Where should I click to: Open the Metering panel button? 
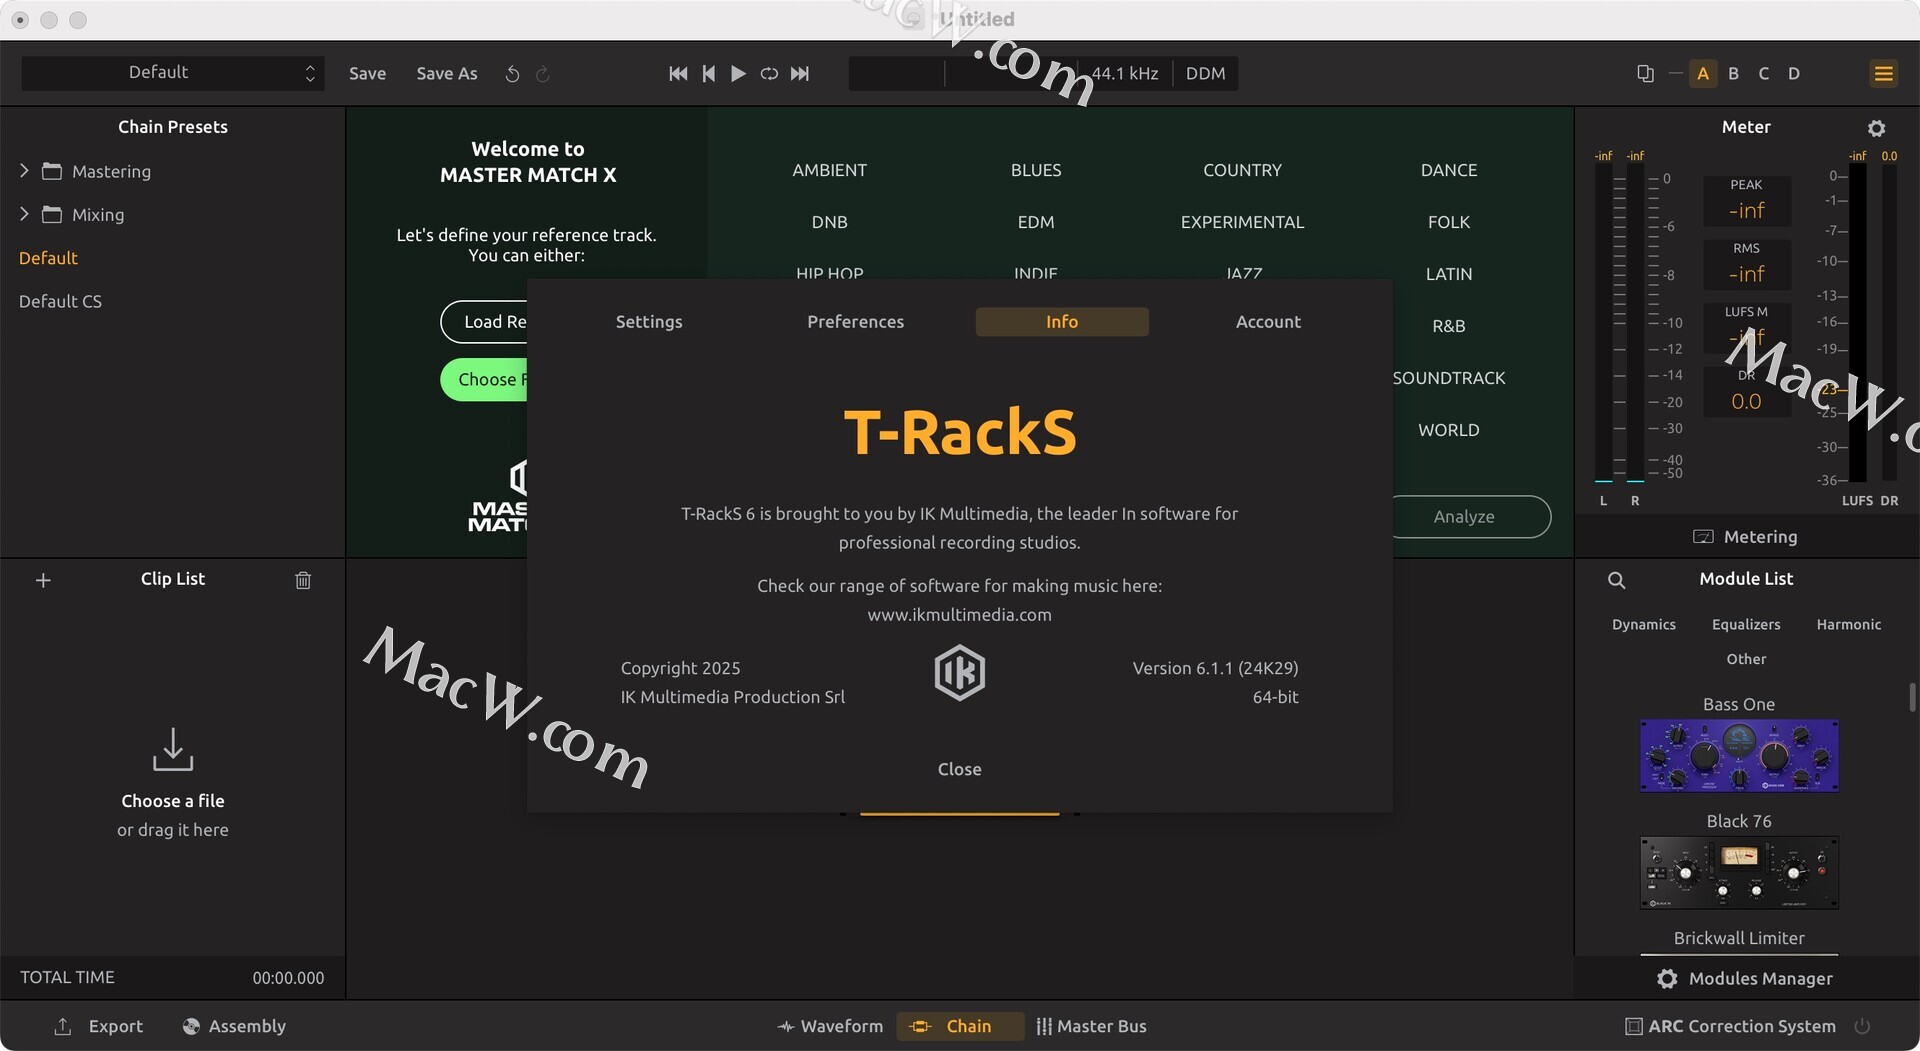[x=1745, y=537]
